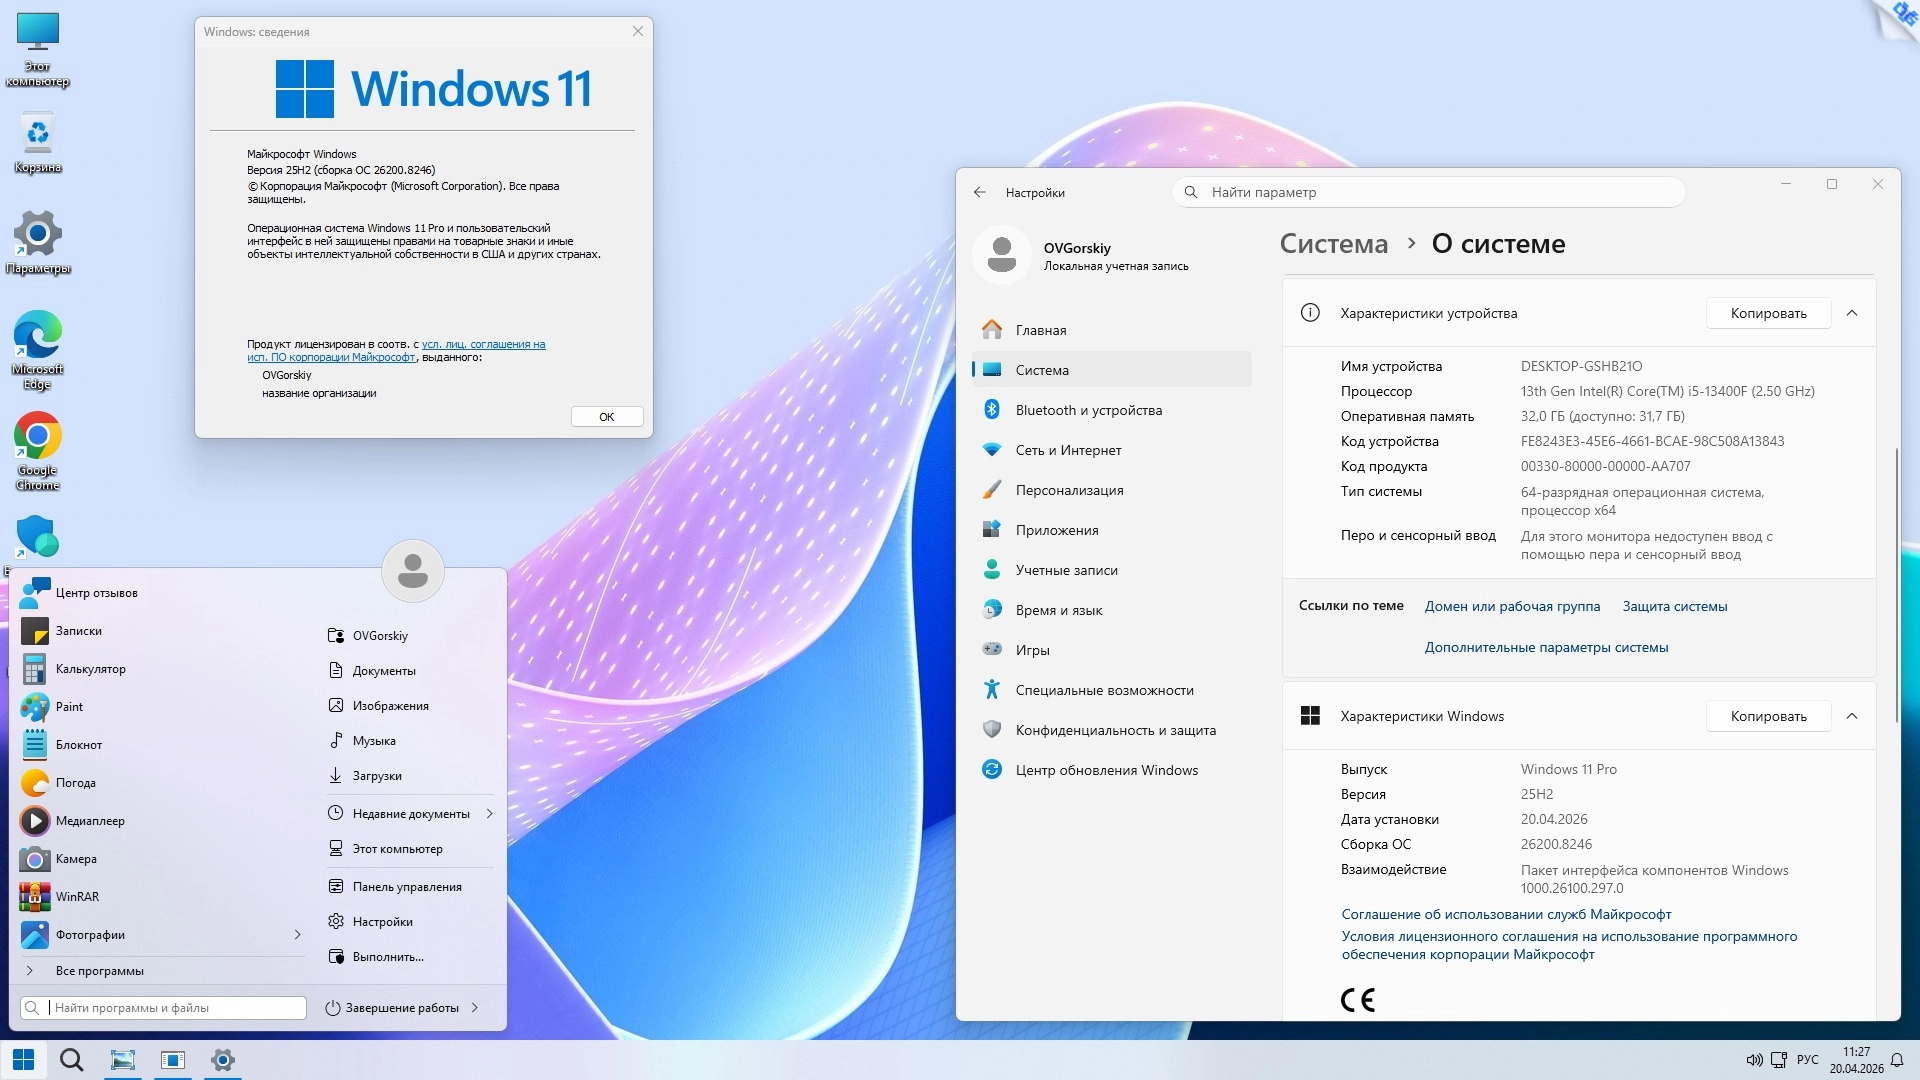Click the Windows Update center icon

point(992,770)
